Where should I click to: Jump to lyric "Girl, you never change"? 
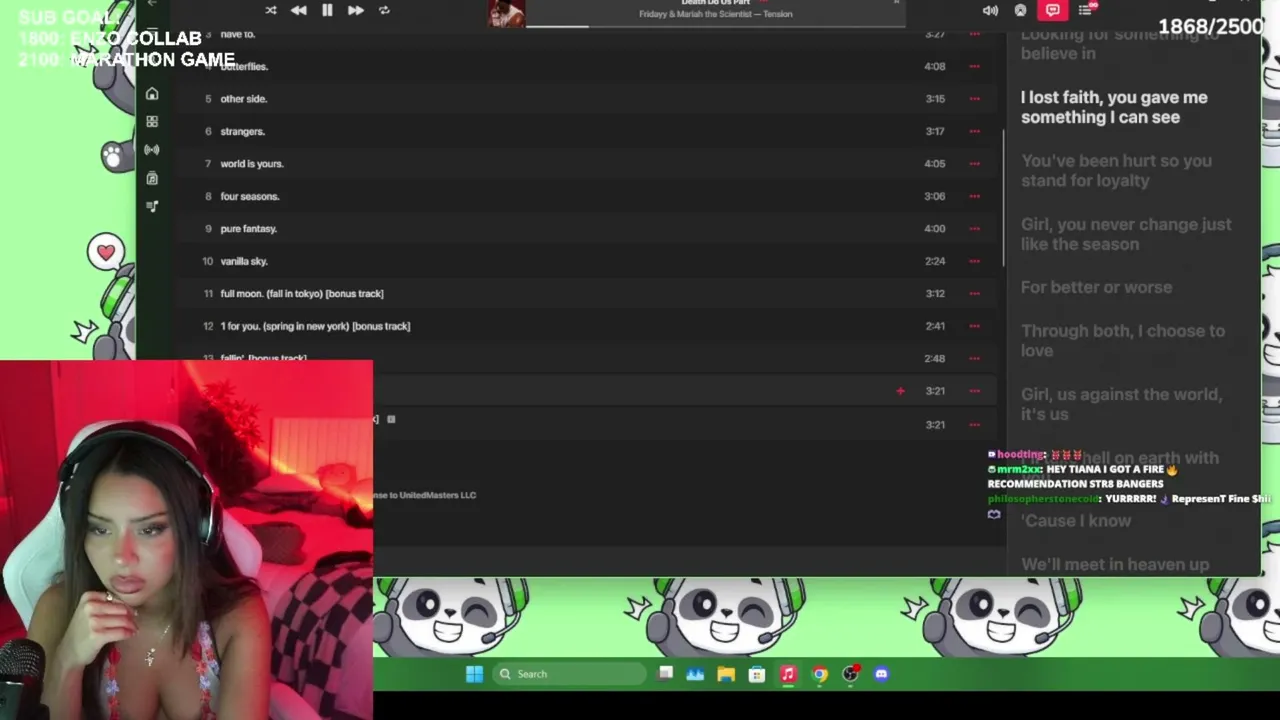click(1126, 234)
